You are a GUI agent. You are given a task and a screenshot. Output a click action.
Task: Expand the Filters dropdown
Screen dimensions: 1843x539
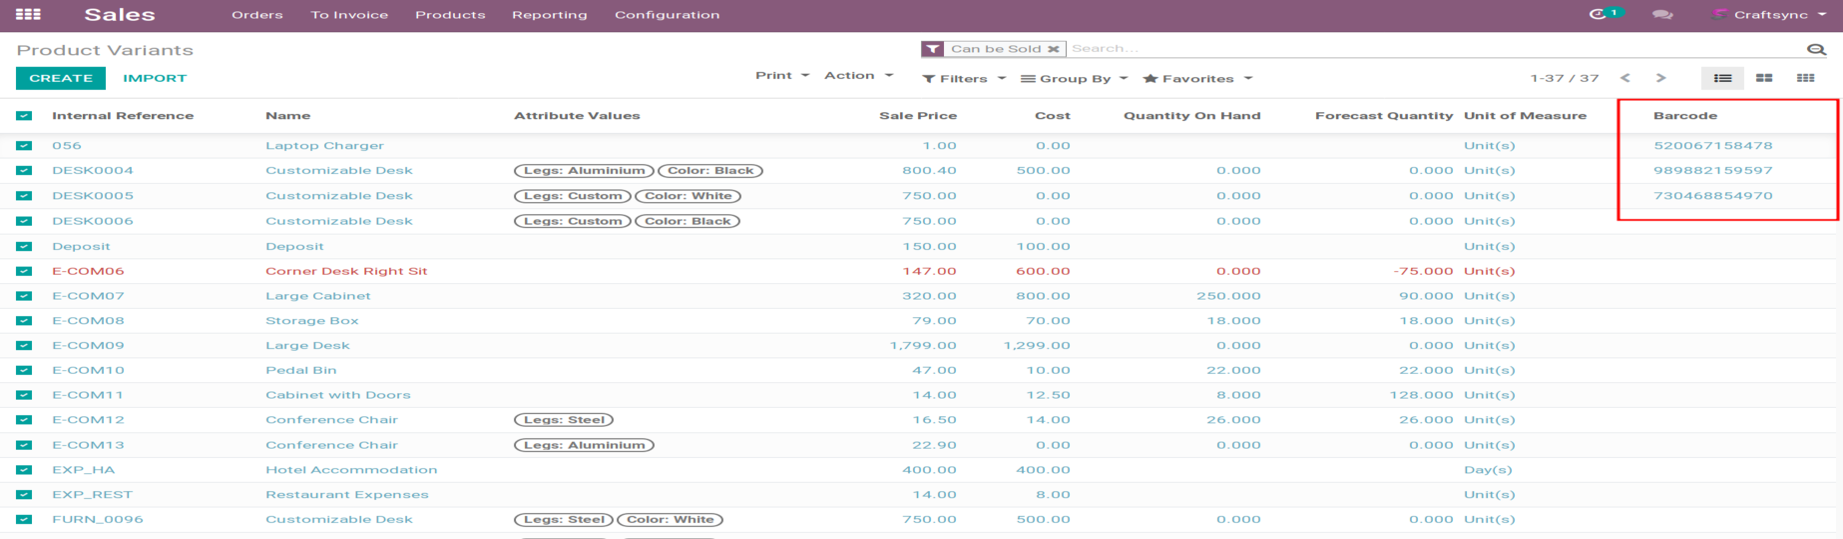pyautogui.click(x=964, y=79)
